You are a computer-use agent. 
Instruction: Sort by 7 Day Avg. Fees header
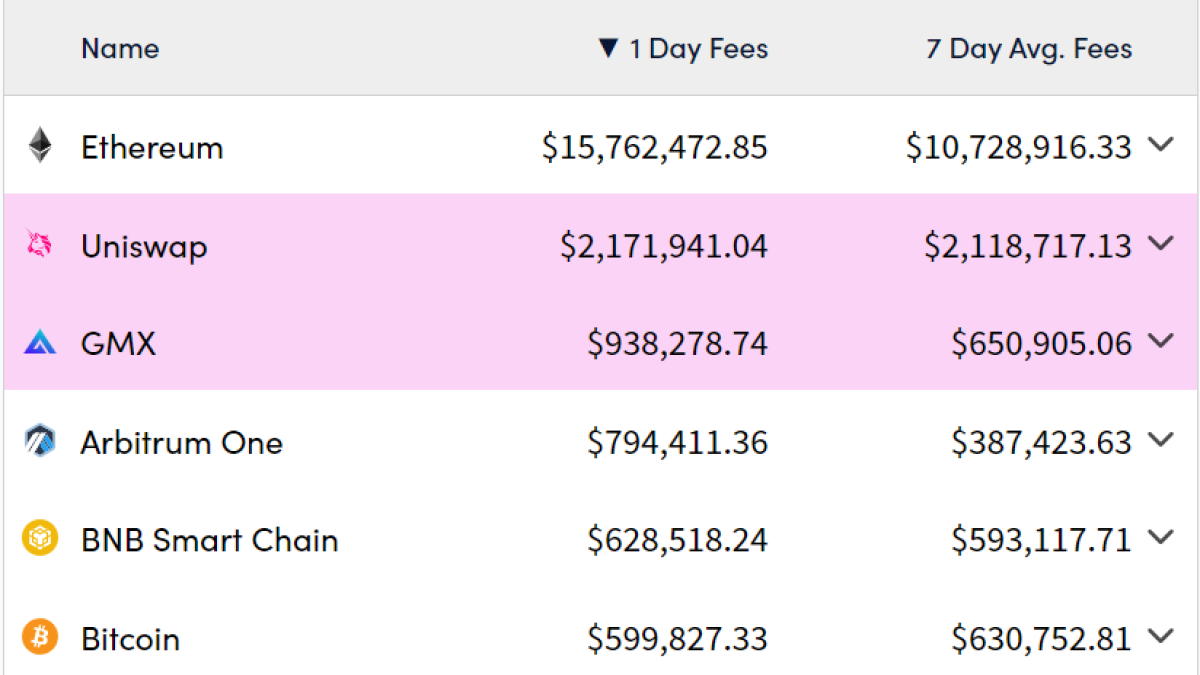[1029, 49]
